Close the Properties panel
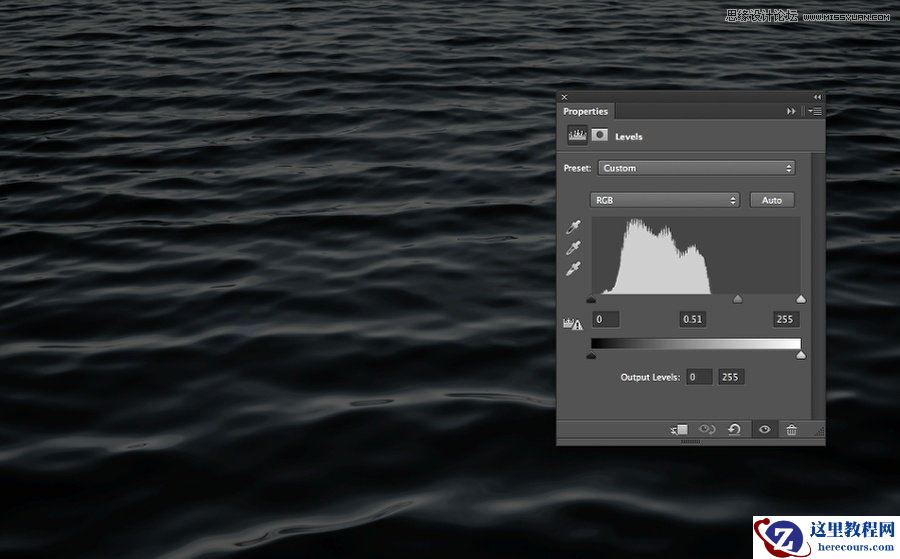 coord(564,97)
